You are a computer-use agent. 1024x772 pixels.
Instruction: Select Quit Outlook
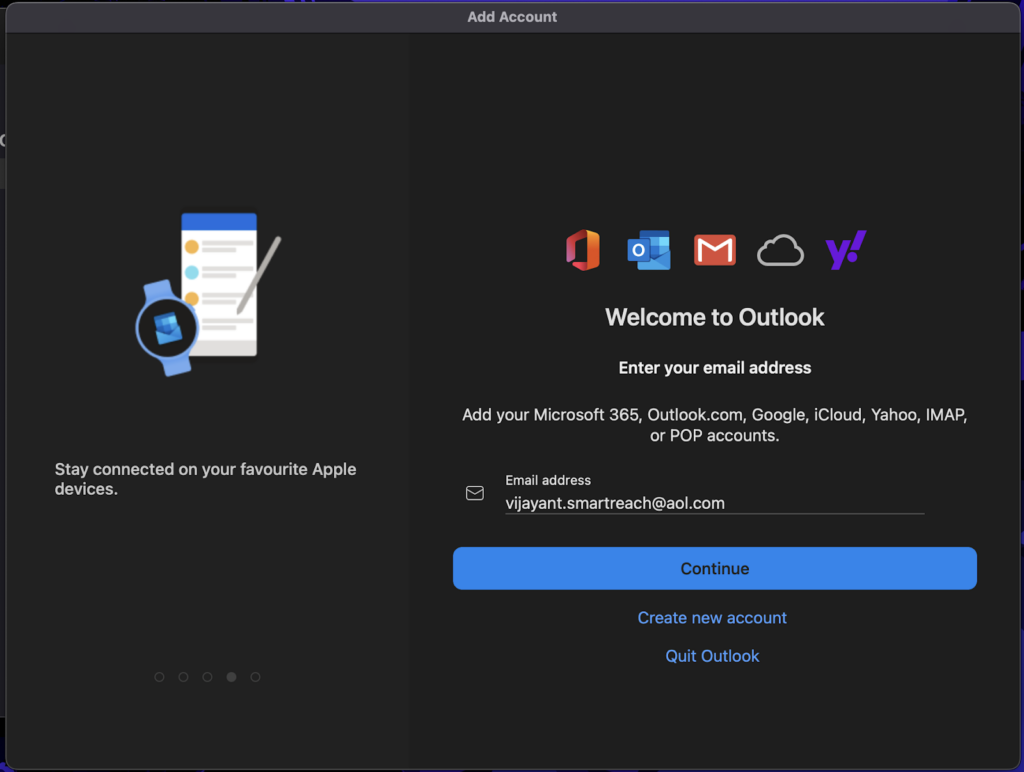[712, 656]
